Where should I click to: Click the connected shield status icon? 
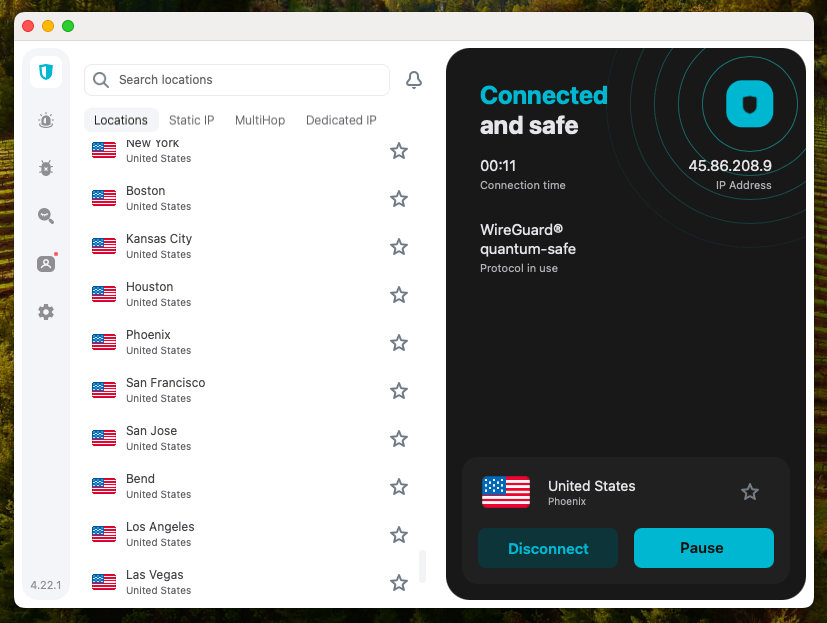(749, 104)
